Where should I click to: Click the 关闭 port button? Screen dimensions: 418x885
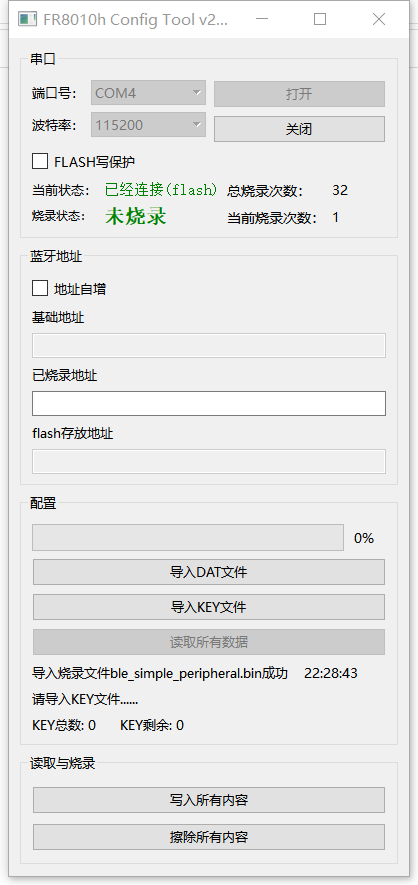click(x=299, y=129)
